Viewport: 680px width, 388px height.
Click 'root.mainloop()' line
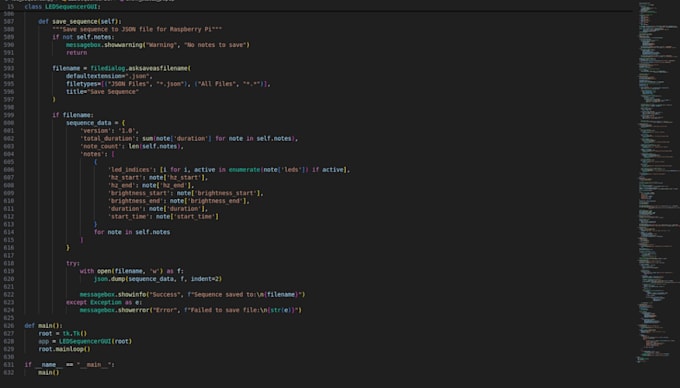(x=64, y=349)
